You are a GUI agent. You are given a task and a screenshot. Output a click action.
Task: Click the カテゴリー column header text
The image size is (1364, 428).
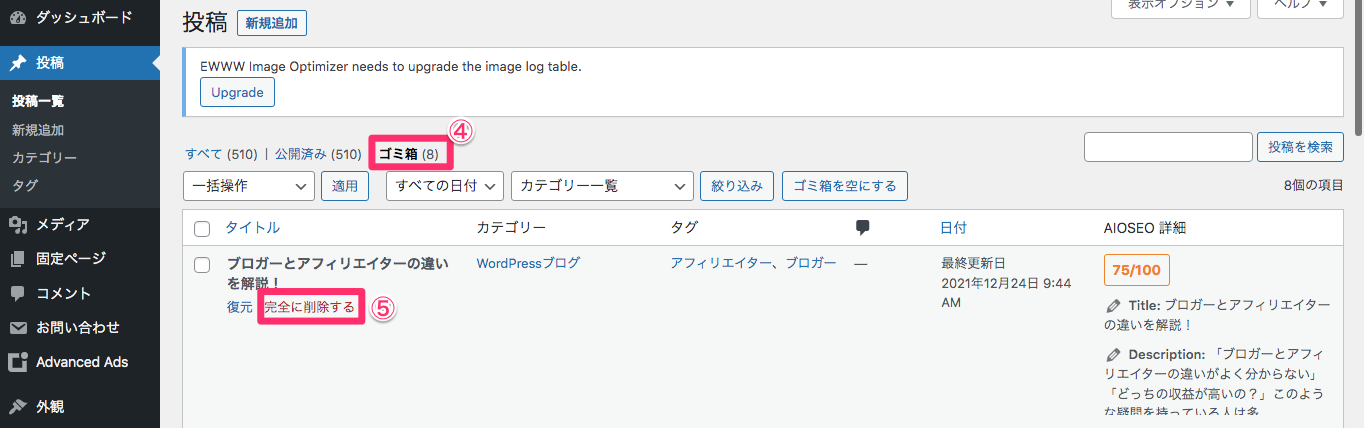coord(511,228)
